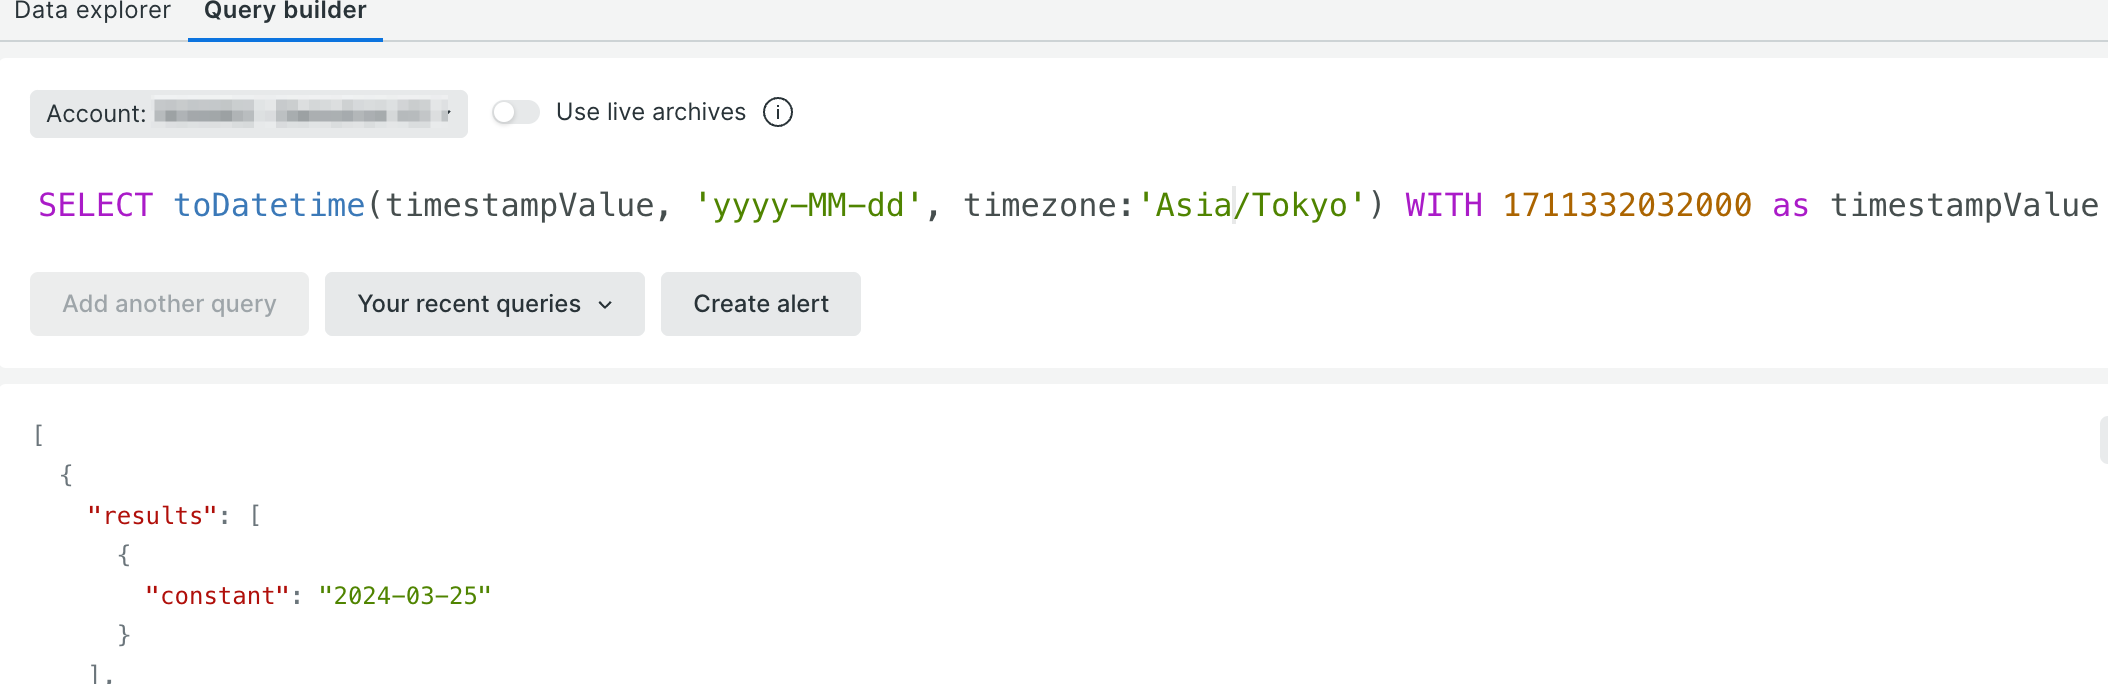The height and width of the screenshot is (684, 2108).
Task: Click the partially visible control at results panel edge
Action: click(2103, 440)
